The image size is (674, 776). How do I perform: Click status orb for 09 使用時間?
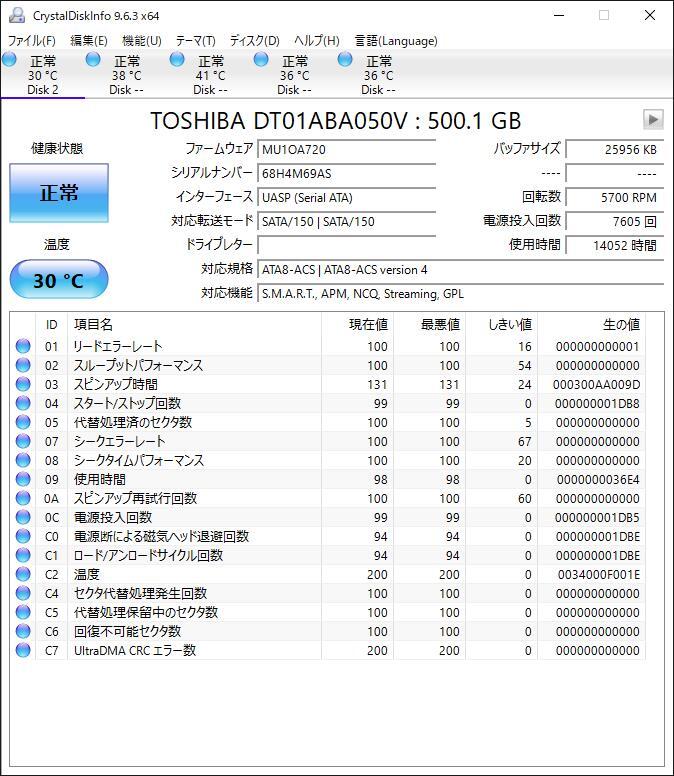23,479
